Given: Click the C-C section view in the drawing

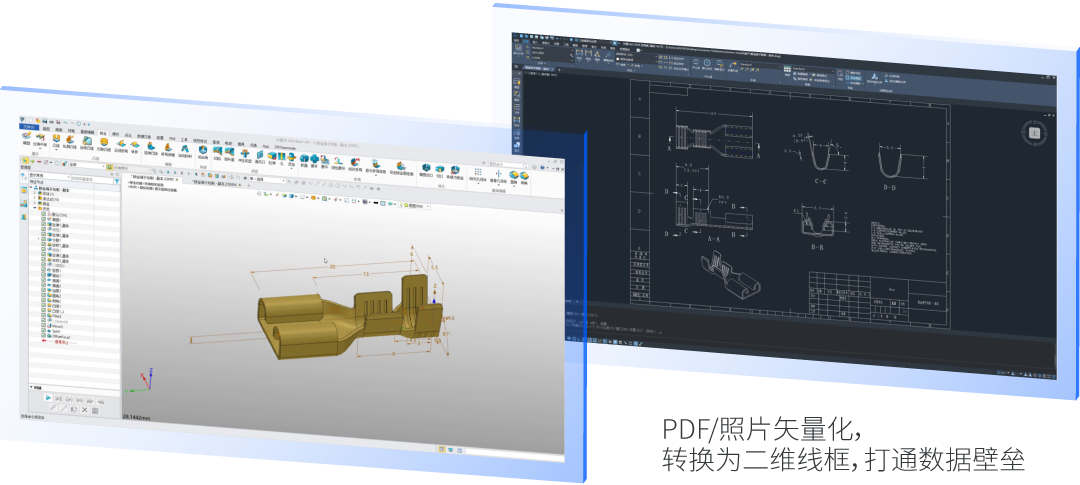Looking at the screenshot, I should point(820,160).
